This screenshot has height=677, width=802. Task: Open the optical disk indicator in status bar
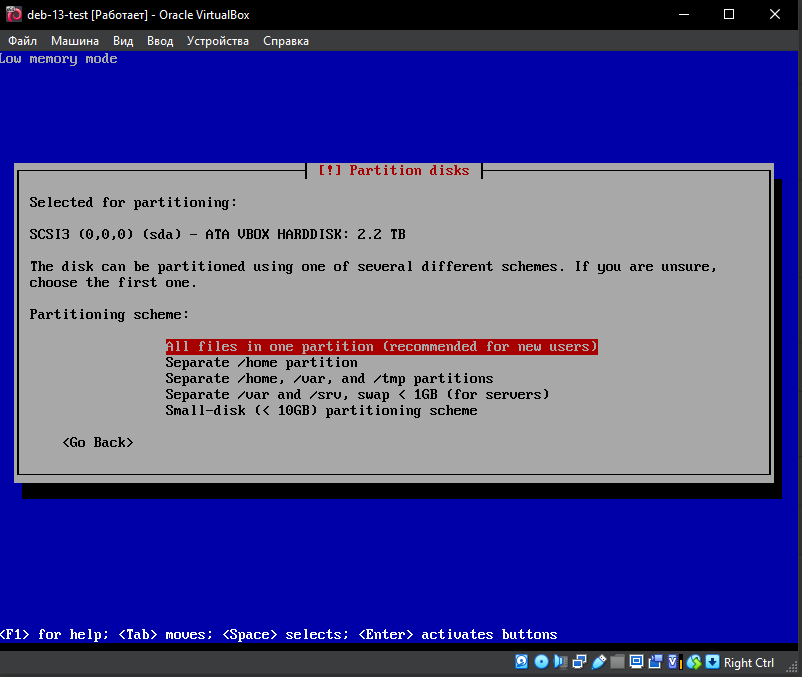point(541,662)
